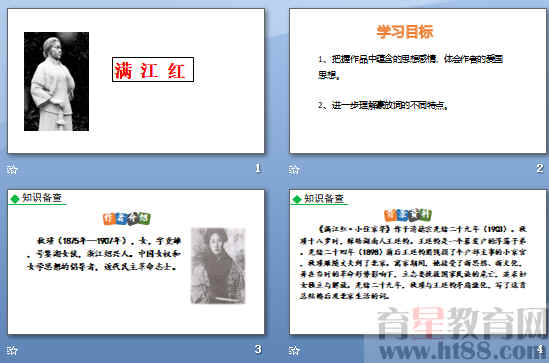Select the 学习目标 slide thumbnail
This screenshot has height=363, width=549.
pos(418,81)
